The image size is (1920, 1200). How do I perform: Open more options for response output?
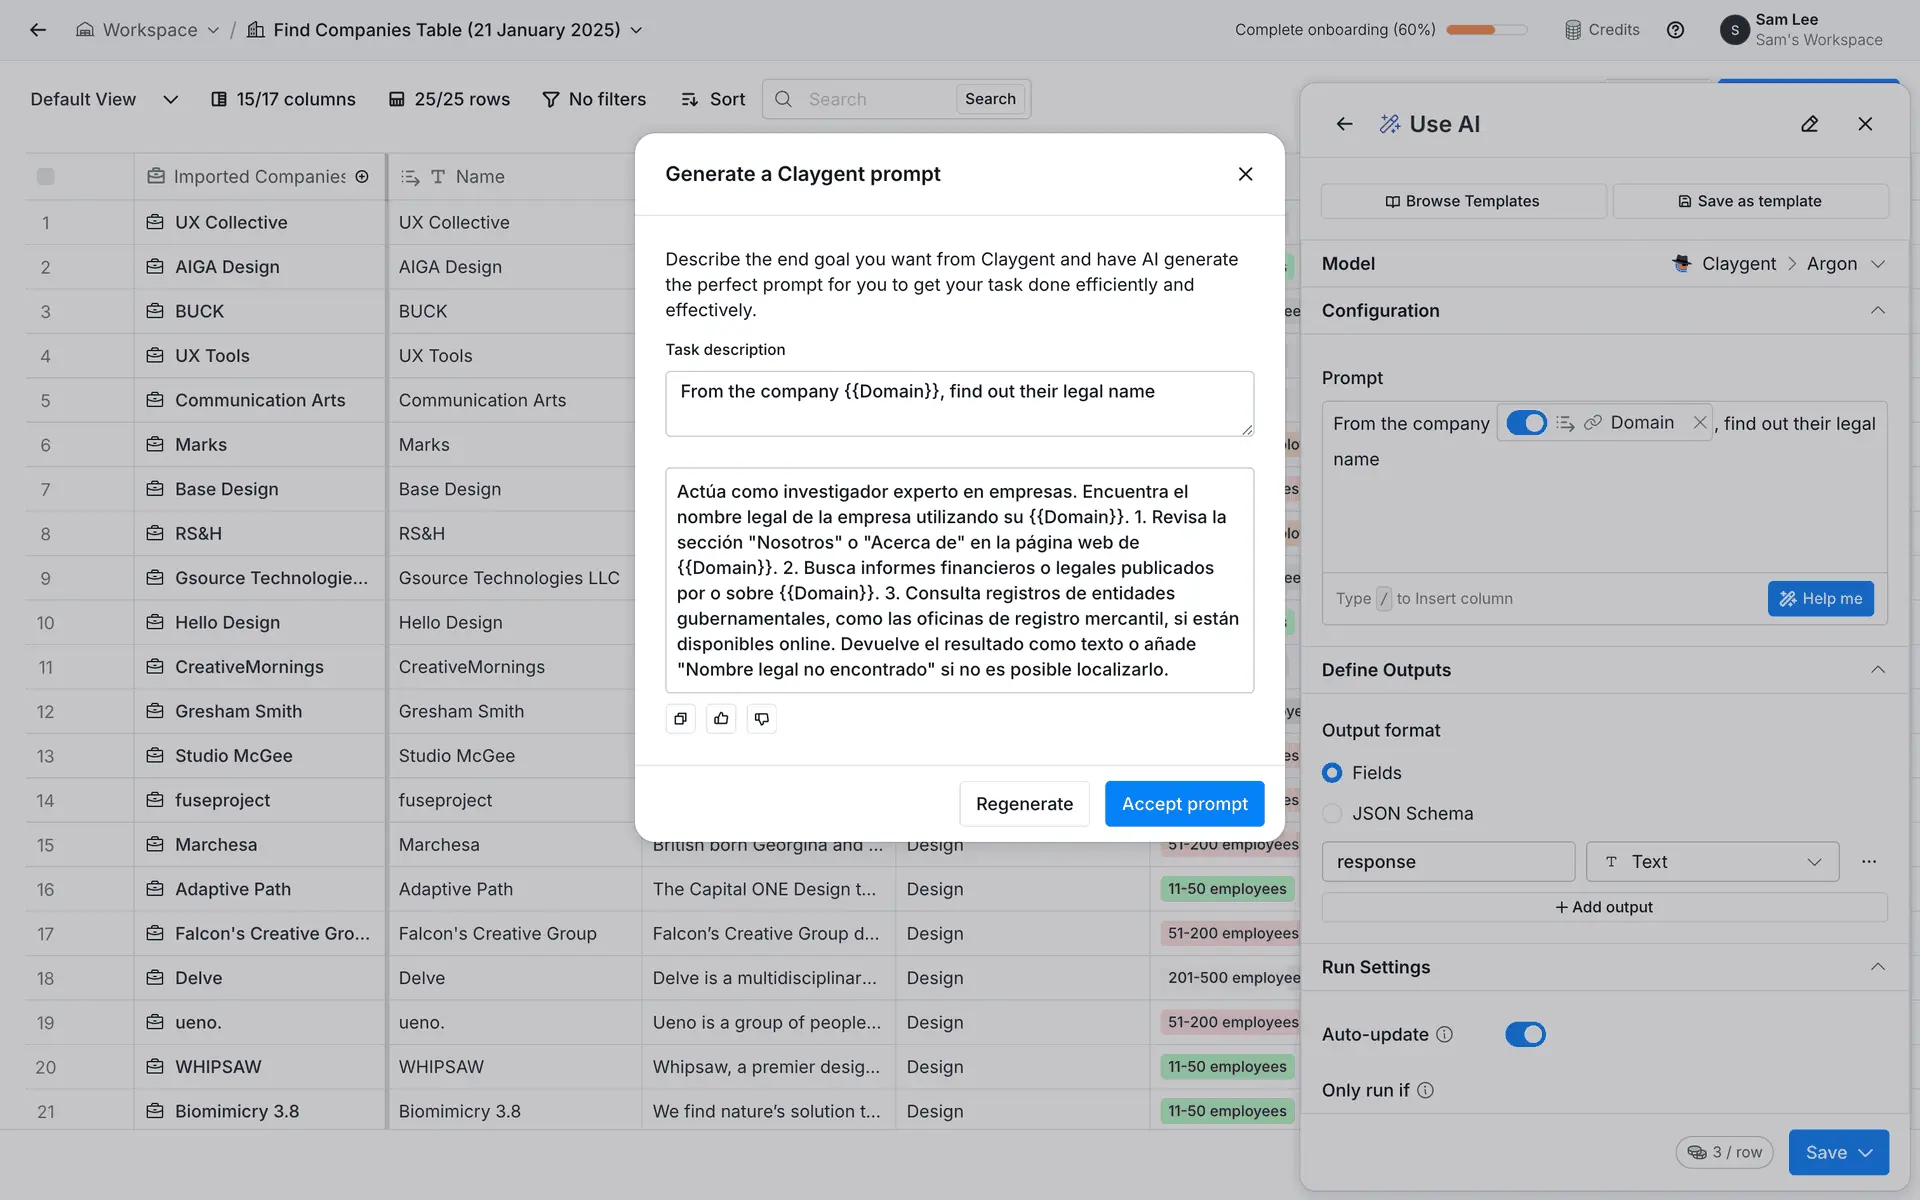point(1868,862)
